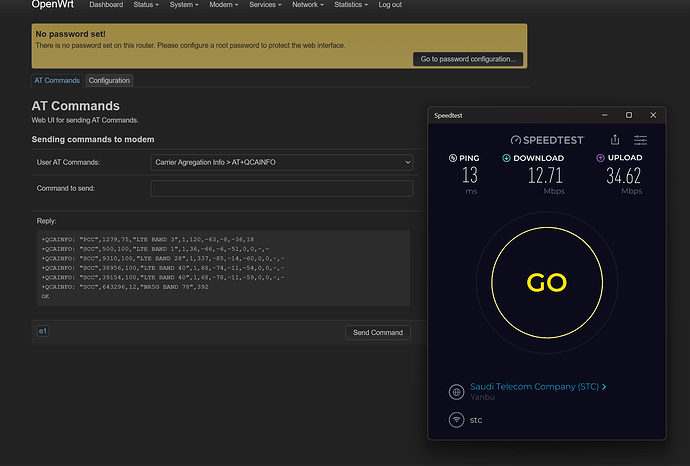Expand the Services menu
This screenshot has width=690, height=466.
click(x=265, y=5)
